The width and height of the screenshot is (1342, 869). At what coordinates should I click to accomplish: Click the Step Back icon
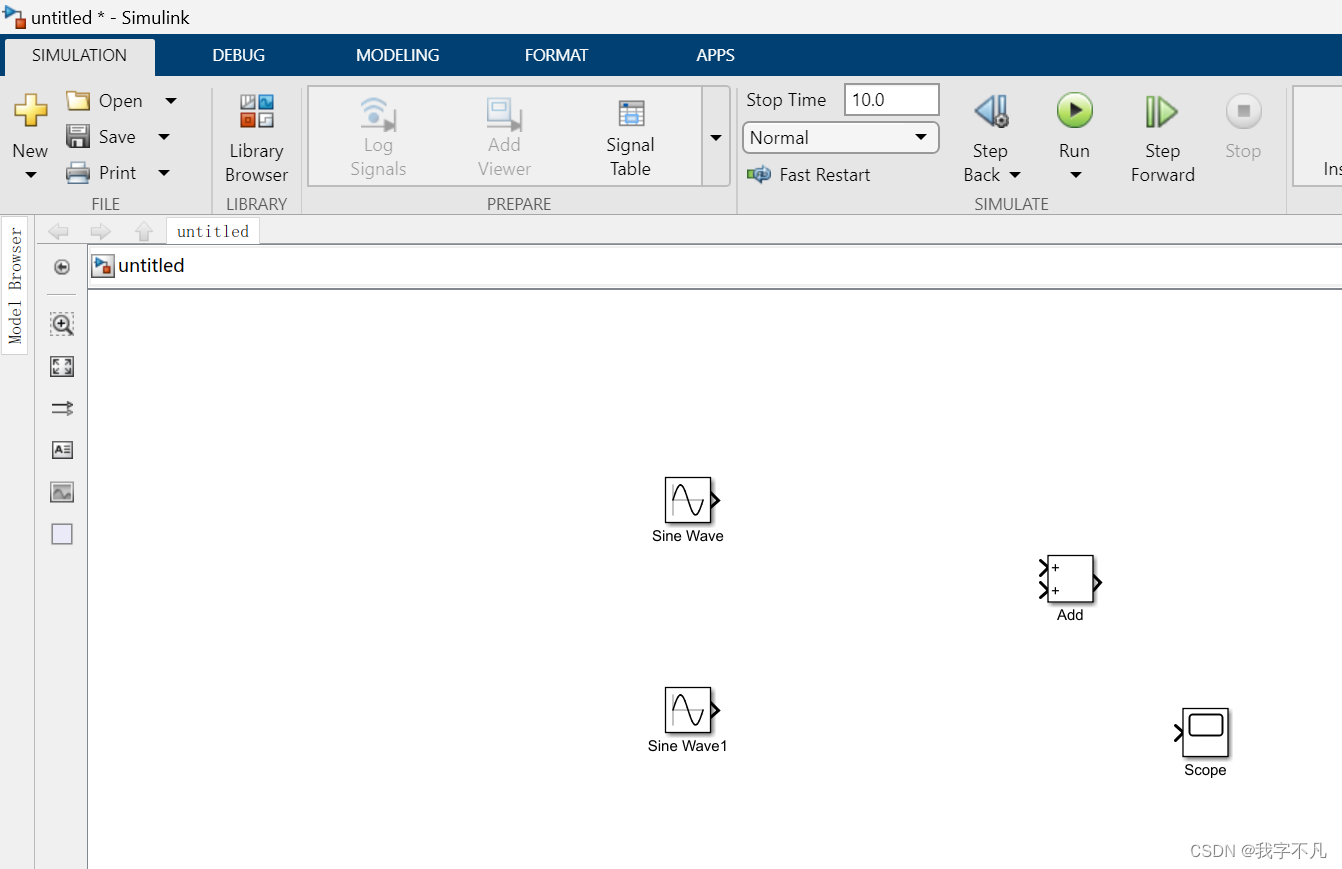(x=991, y=111)
